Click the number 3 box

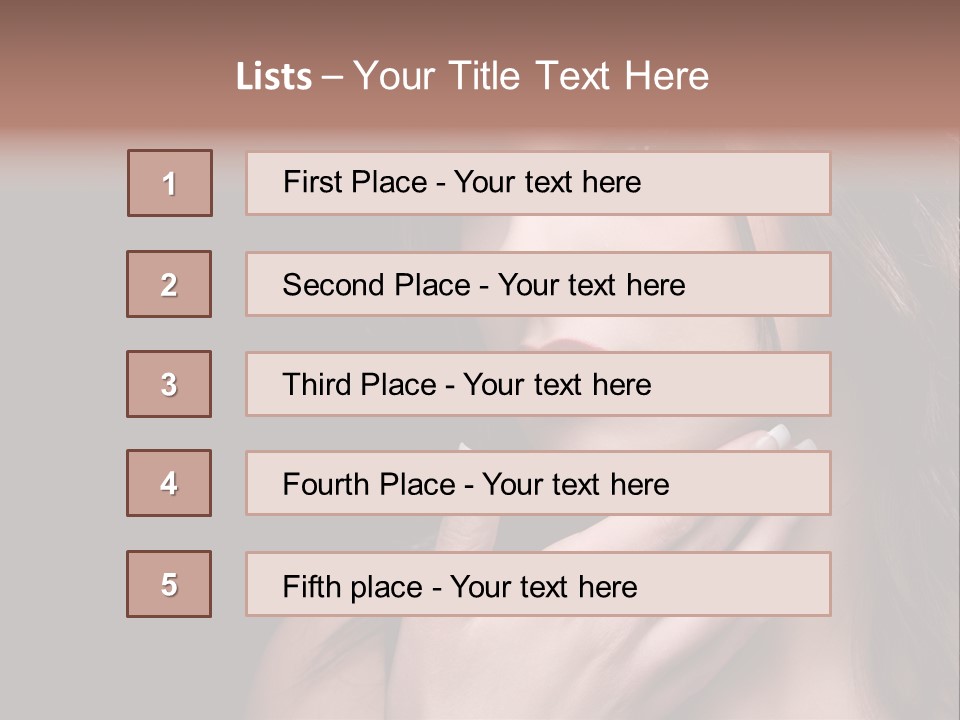[x=169, y=384]
